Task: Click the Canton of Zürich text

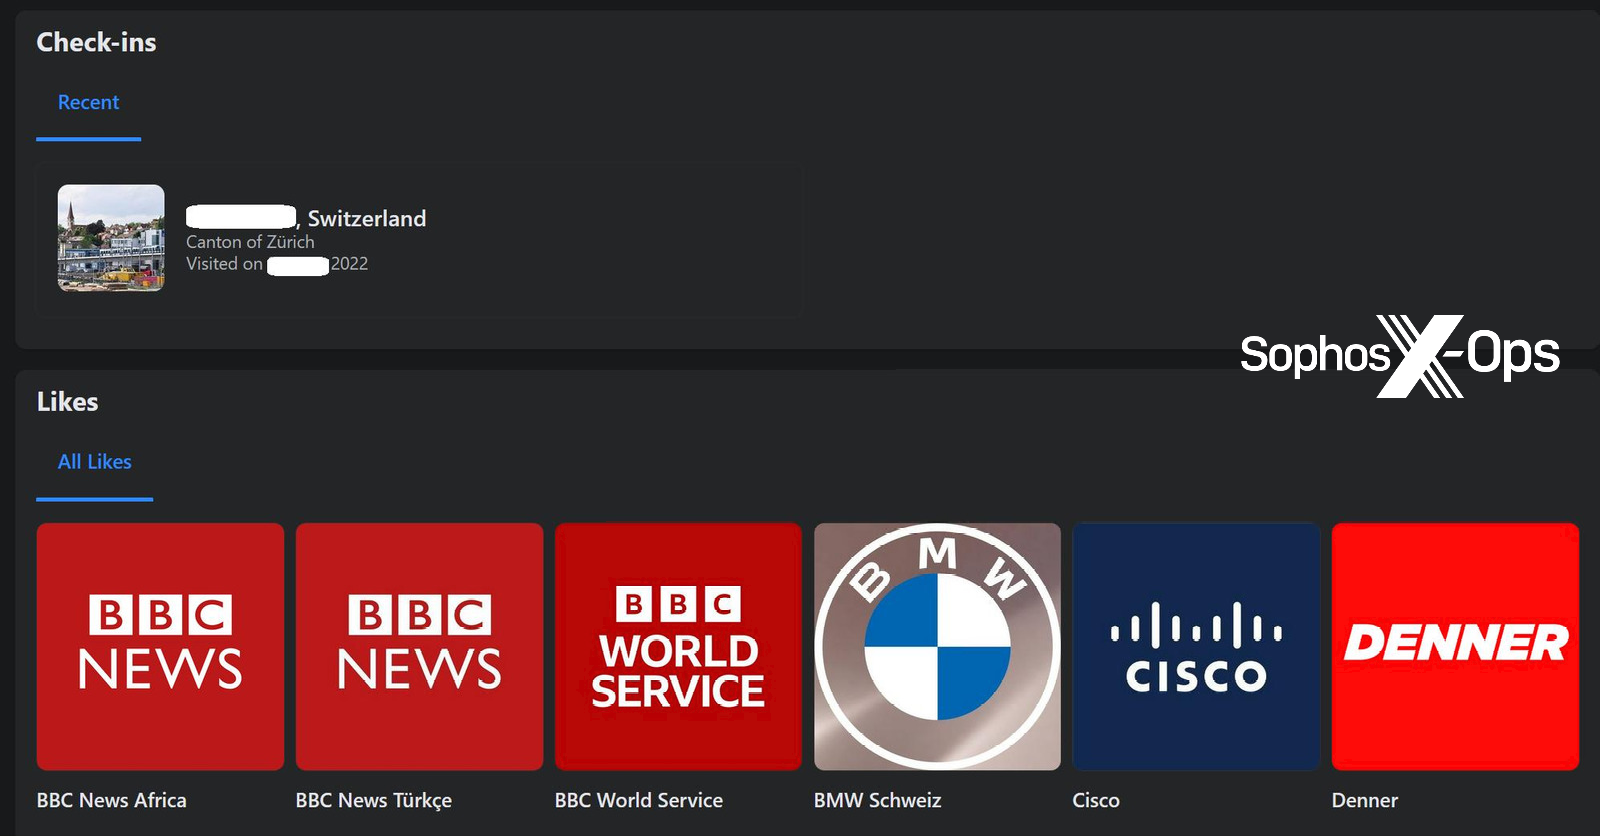Action: [250, 242]
